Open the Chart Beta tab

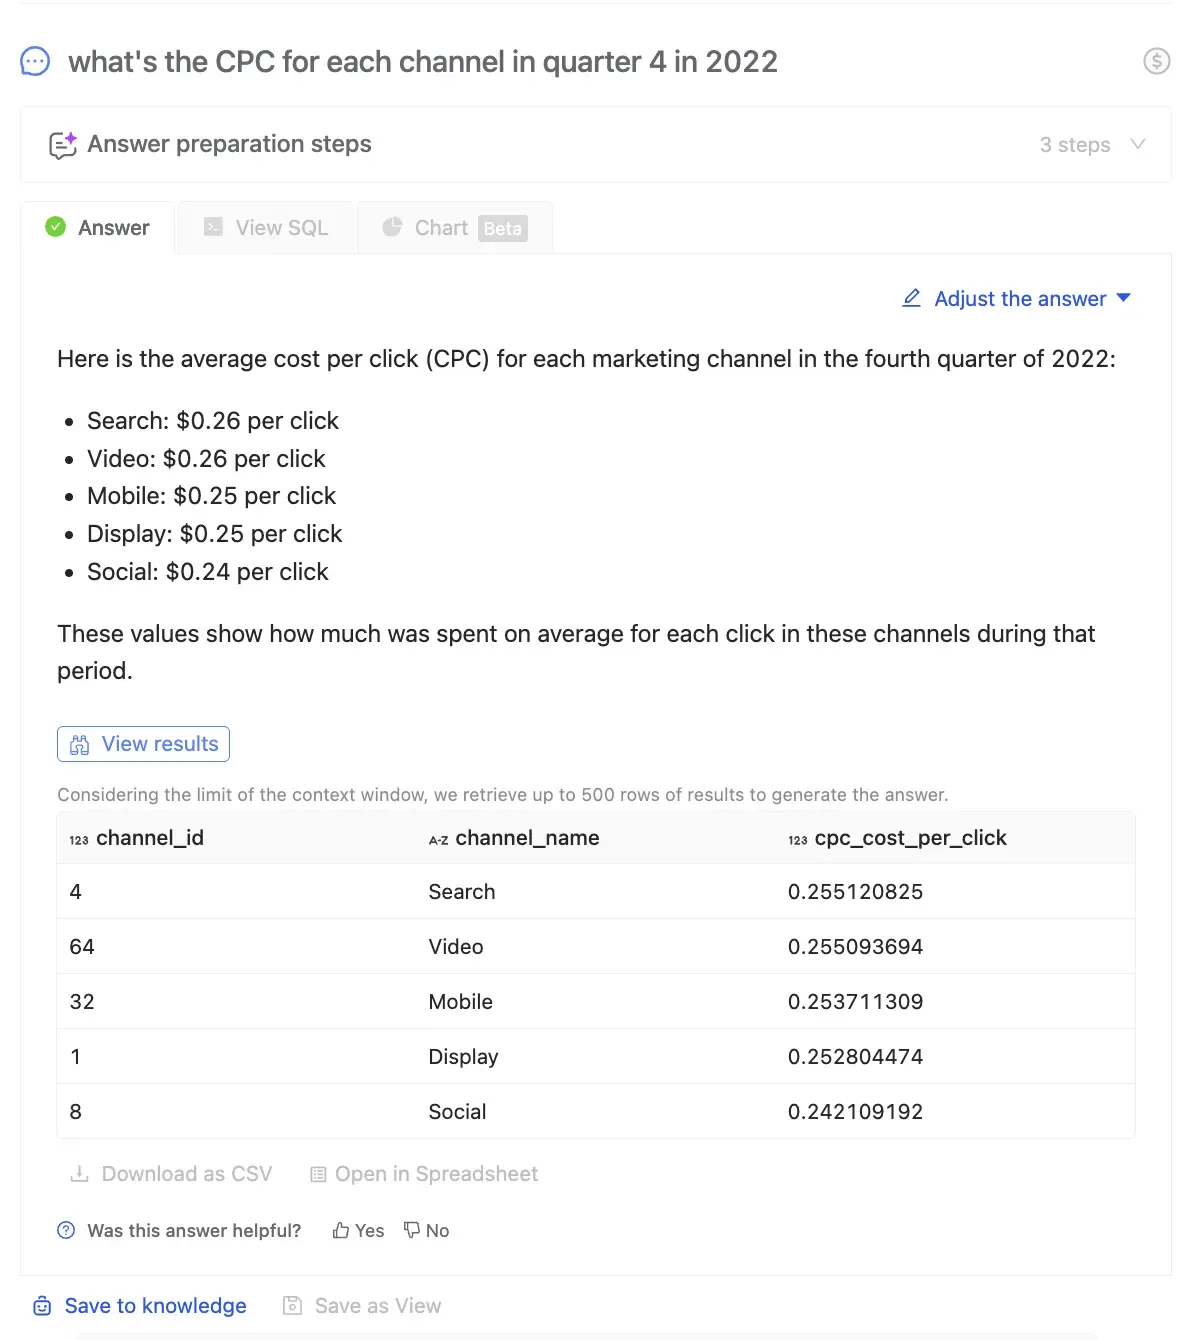[455, 228]
